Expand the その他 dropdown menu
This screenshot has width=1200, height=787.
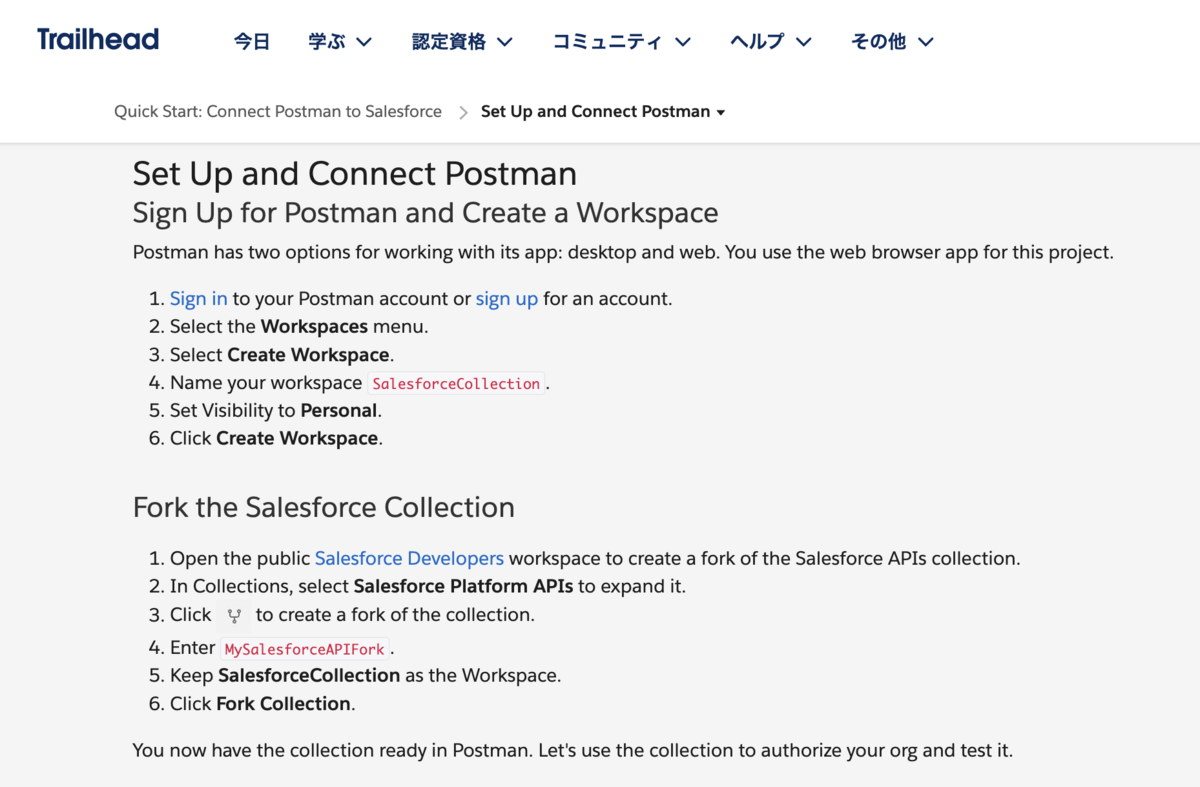tap(891, 42)
